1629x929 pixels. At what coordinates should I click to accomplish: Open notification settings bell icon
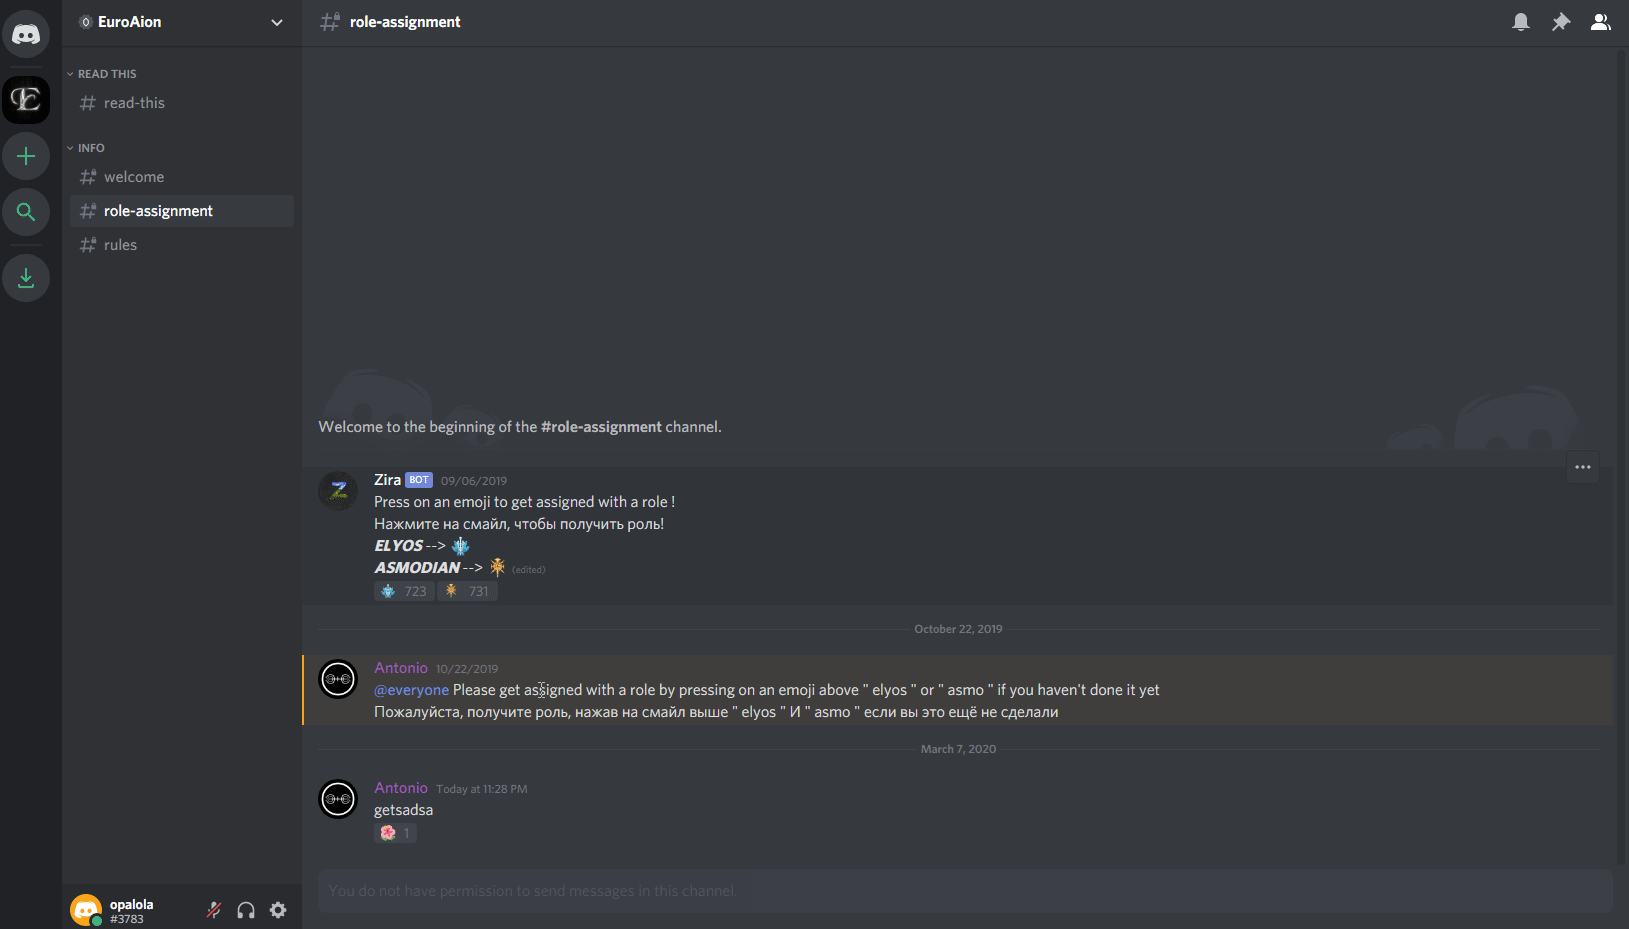(x=1521, y=22)
